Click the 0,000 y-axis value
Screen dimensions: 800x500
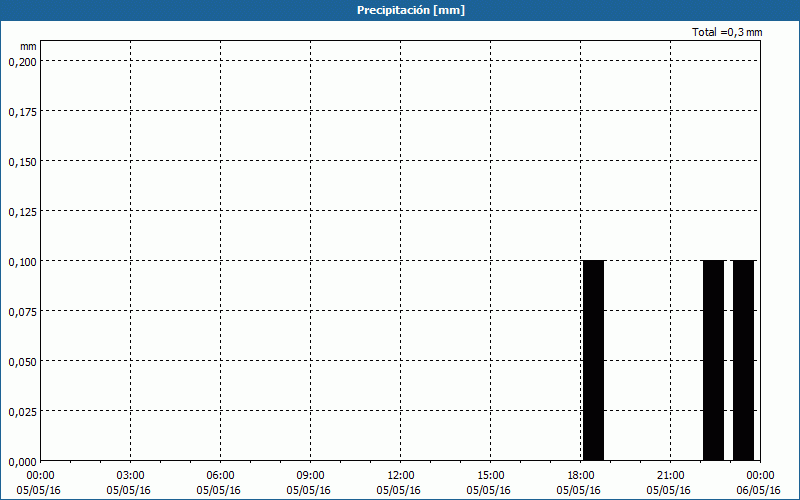[22, 462]
